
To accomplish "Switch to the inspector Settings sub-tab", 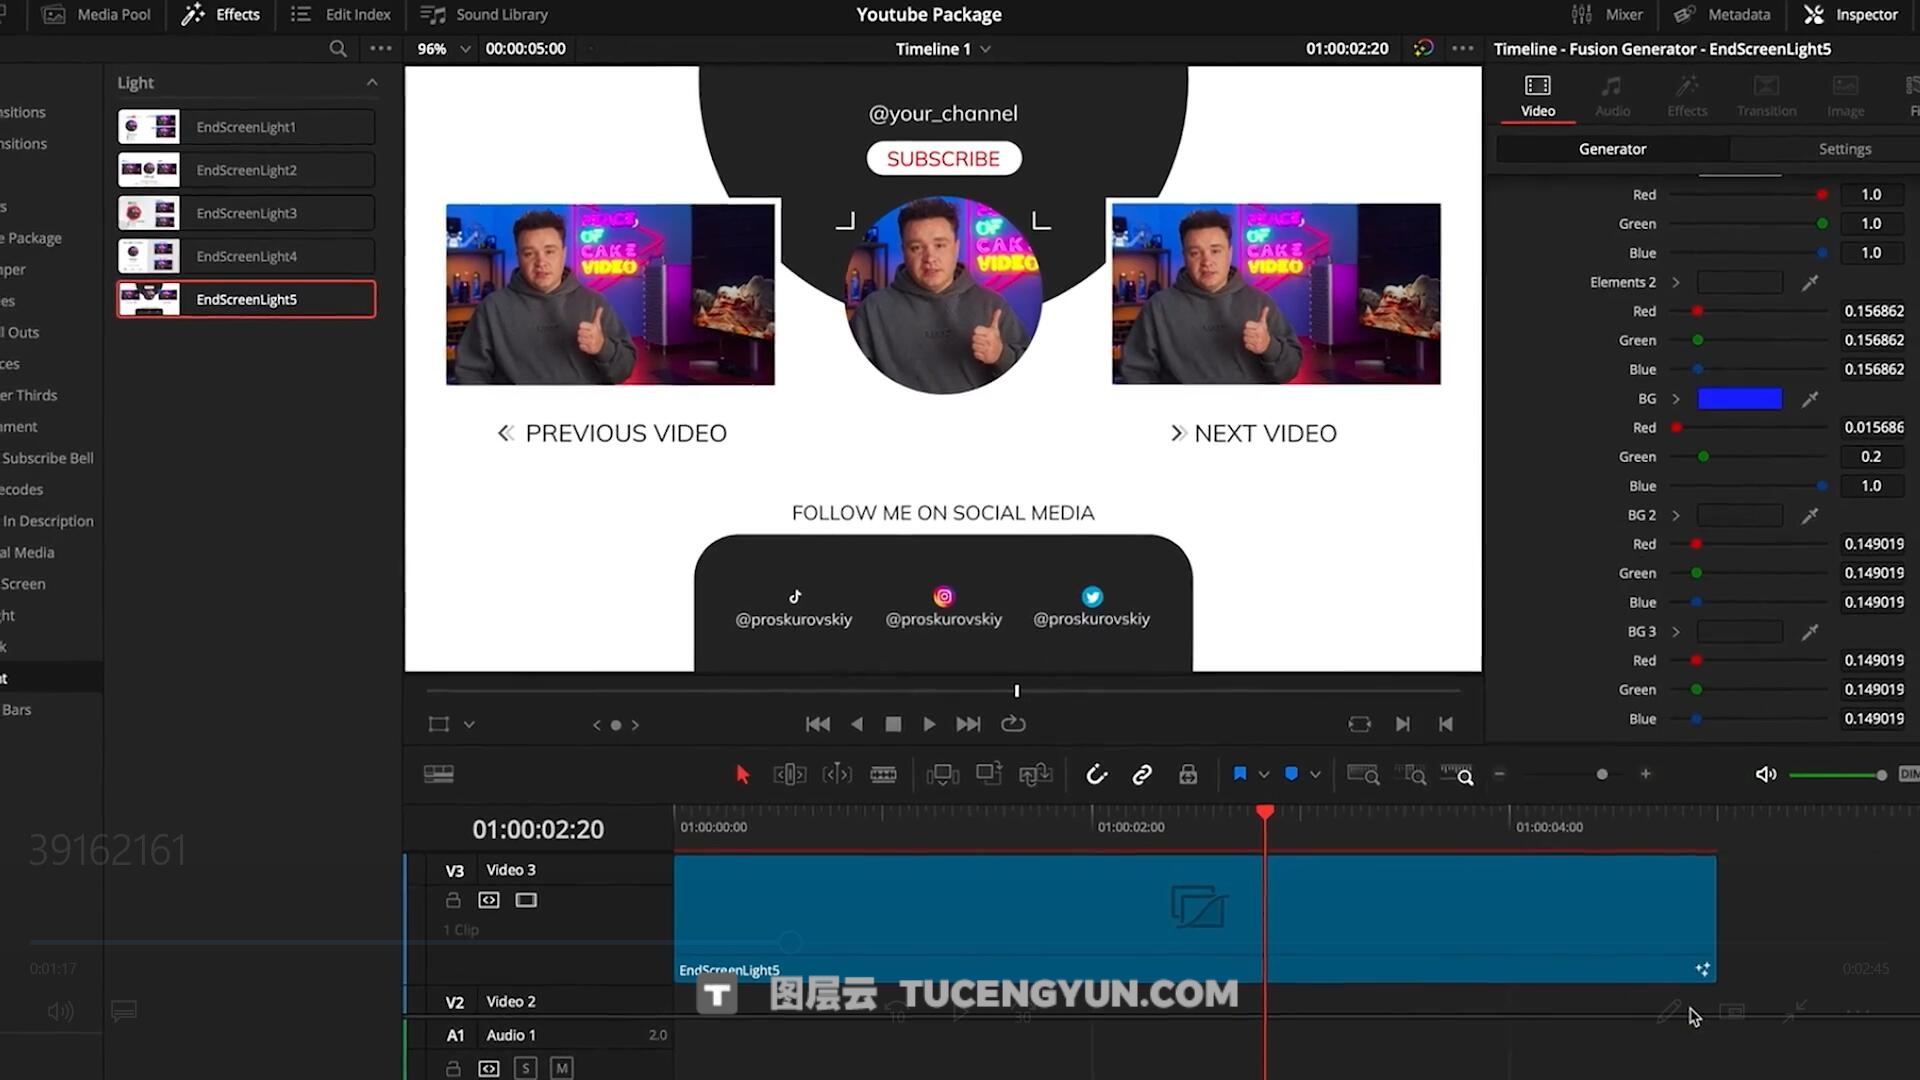I will (x=1844, y=149).
